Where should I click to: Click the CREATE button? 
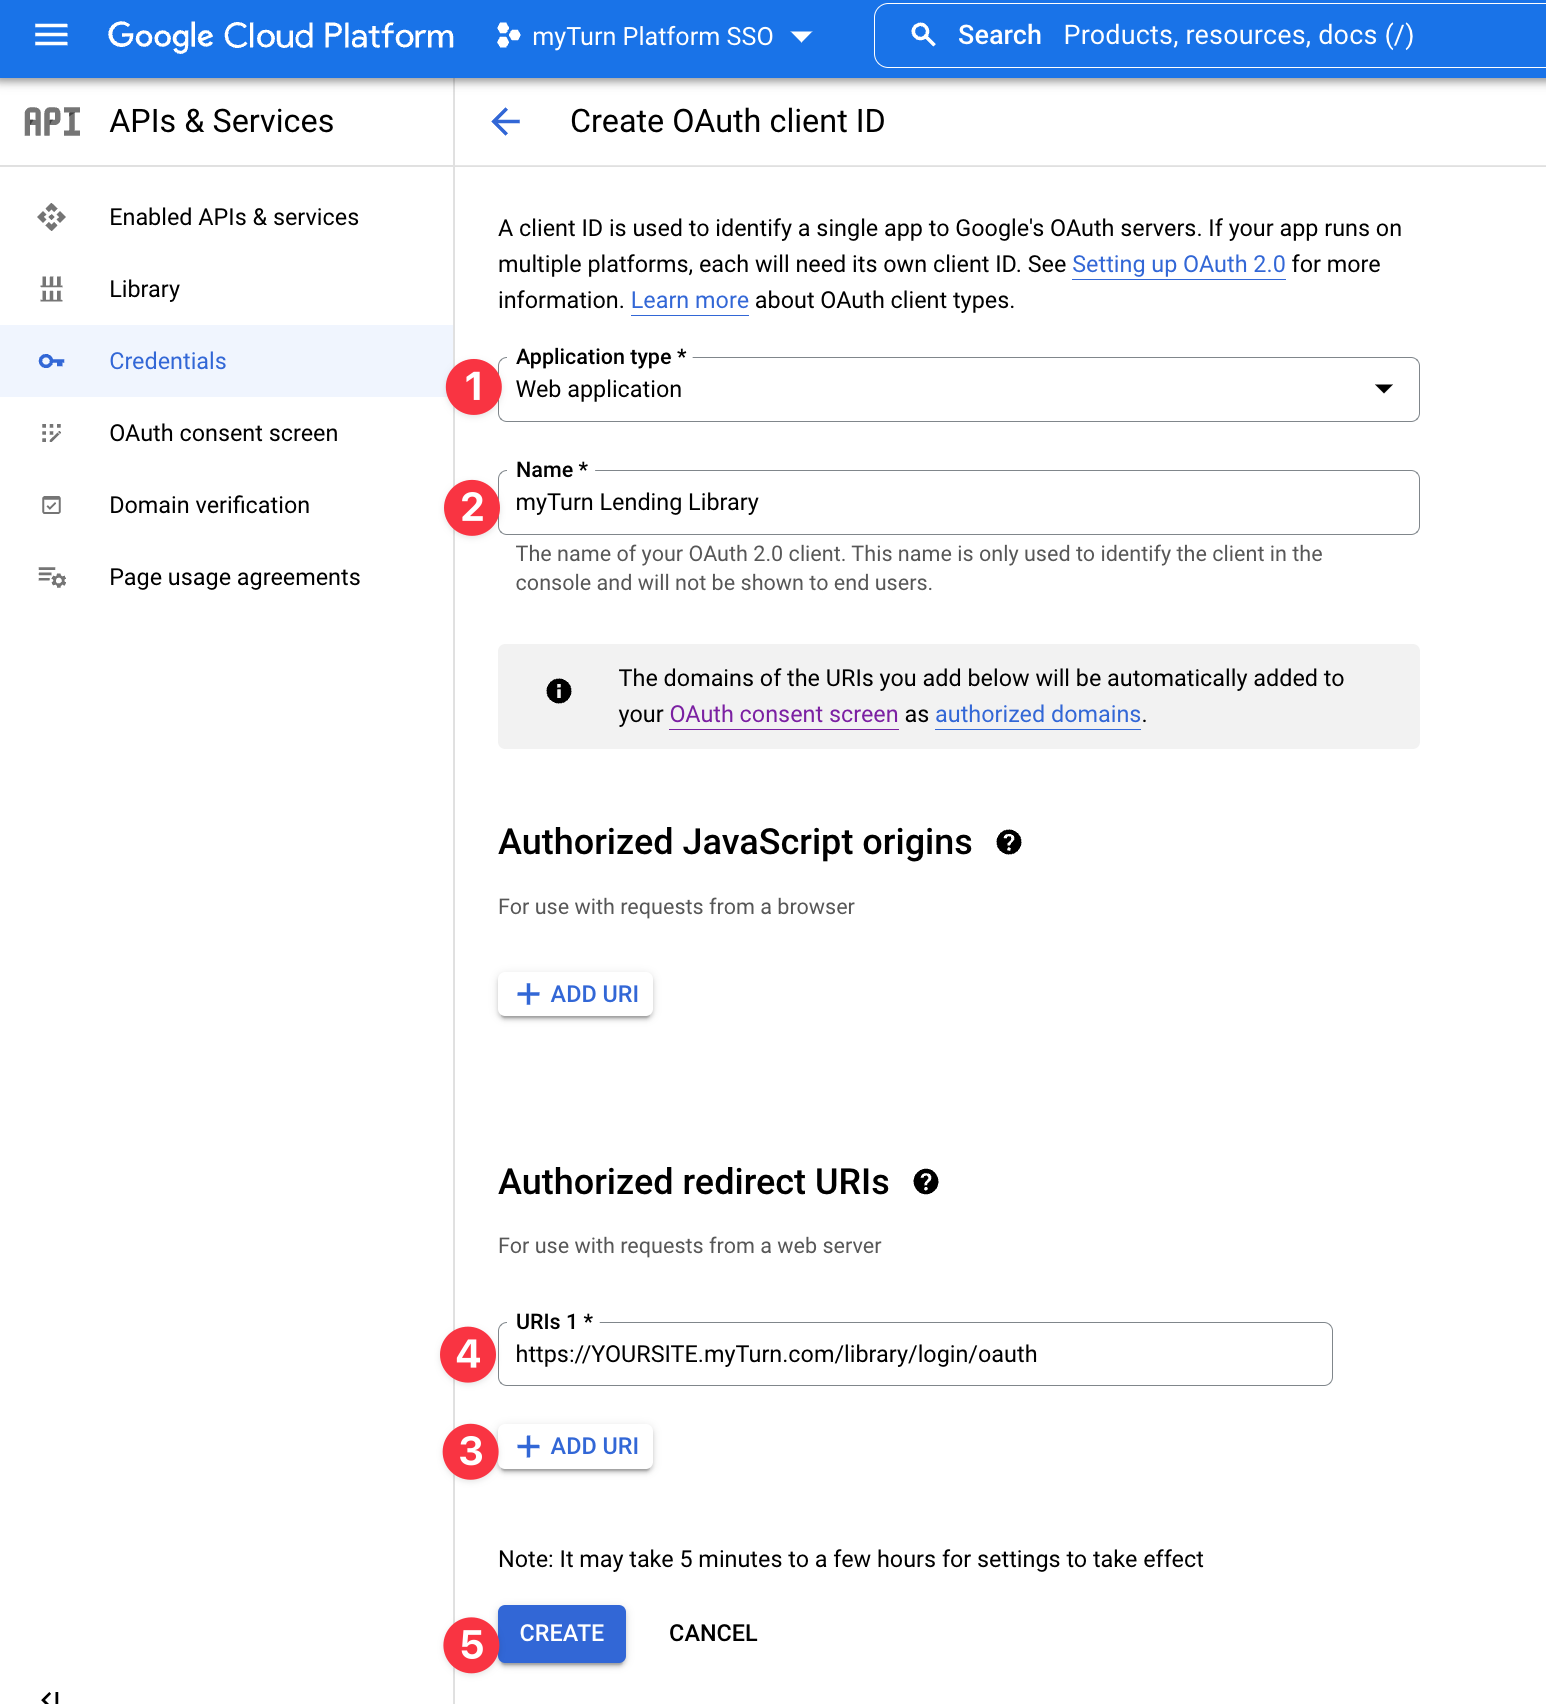[x=562, y=1633]
